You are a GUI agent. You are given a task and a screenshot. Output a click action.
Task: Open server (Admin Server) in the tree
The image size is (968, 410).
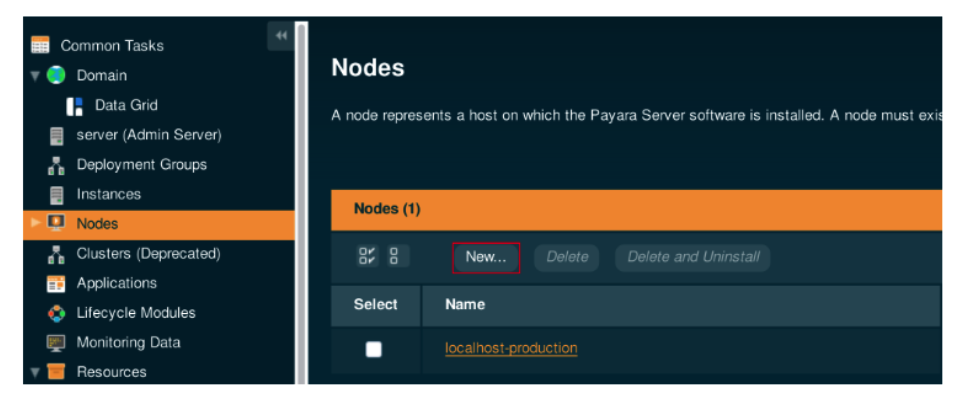coord(148,135)
